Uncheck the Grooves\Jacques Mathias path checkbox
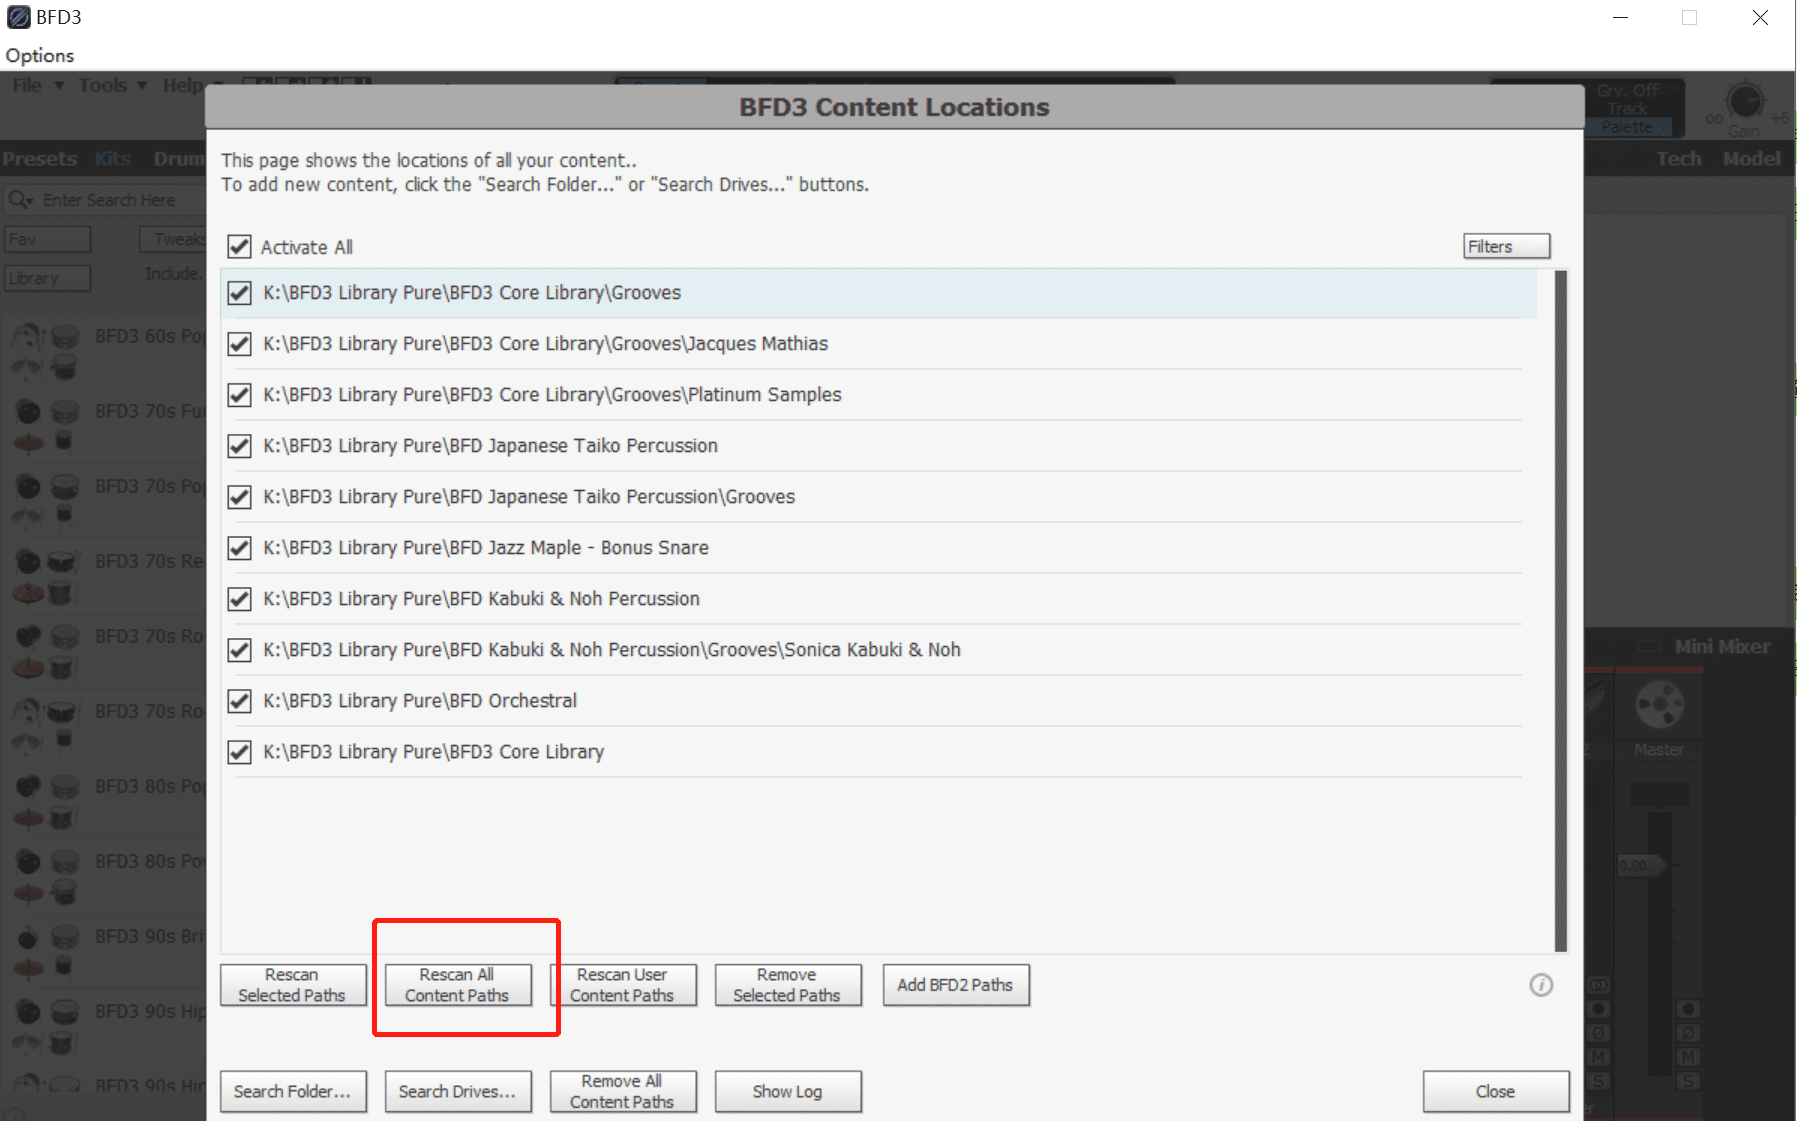 pyautogui.click(x=239, y=344)
